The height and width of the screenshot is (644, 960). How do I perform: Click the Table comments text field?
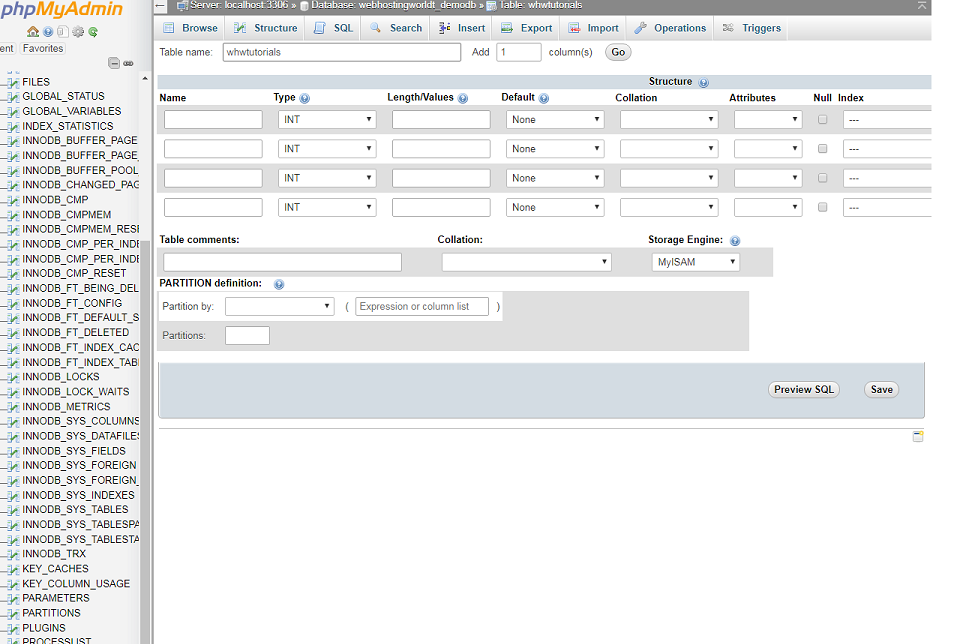[x=282, y=262]
